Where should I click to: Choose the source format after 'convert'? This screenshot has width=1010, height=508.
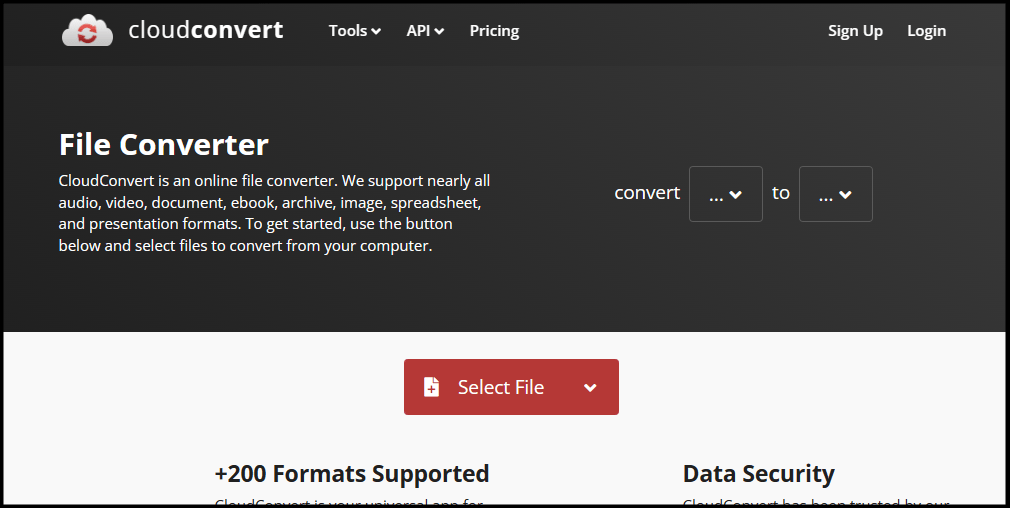[726, 194]
